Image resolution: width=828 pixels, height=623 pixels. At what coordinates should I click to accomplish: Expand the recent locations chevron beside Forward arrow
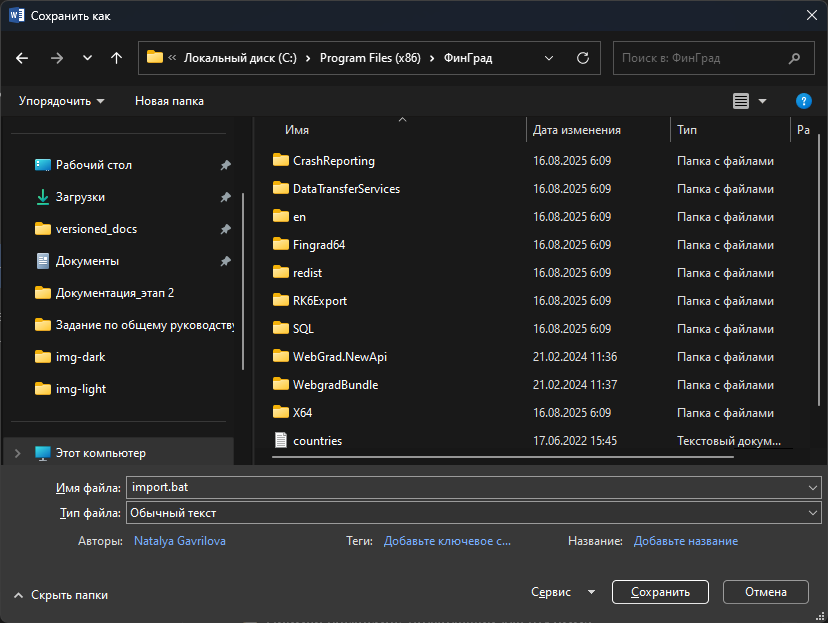[86, 58]
